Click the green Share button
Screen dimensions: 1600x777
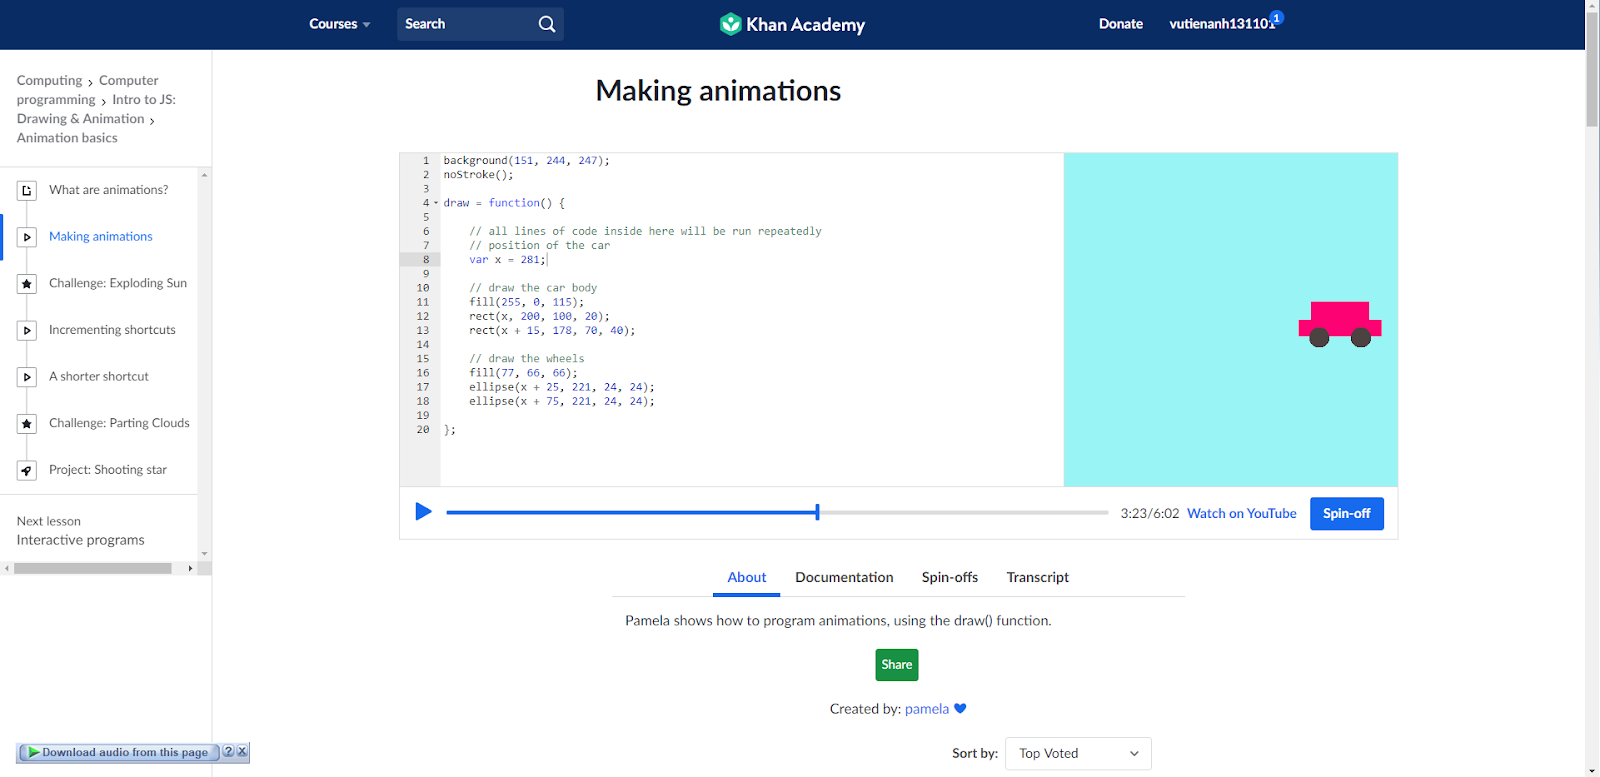pos(897,665)
